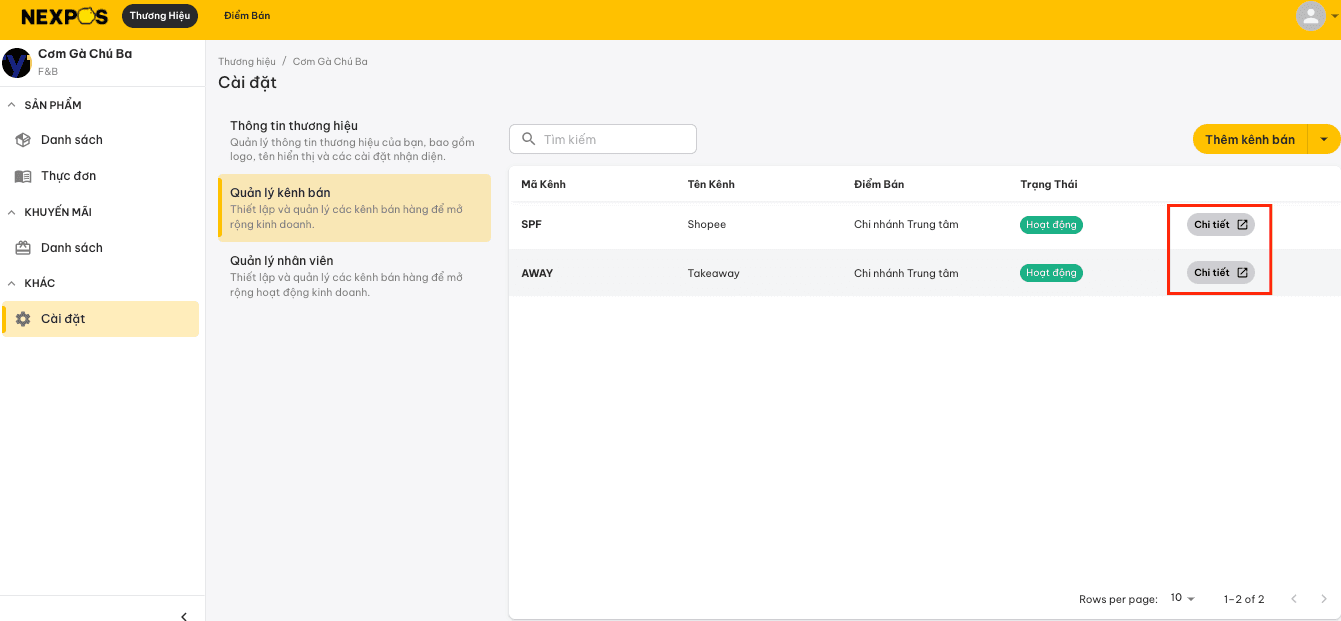Open Quản lý nhân viên section
The width and height of the screenshot is (1341, 621).
click(x=354, y=276)
